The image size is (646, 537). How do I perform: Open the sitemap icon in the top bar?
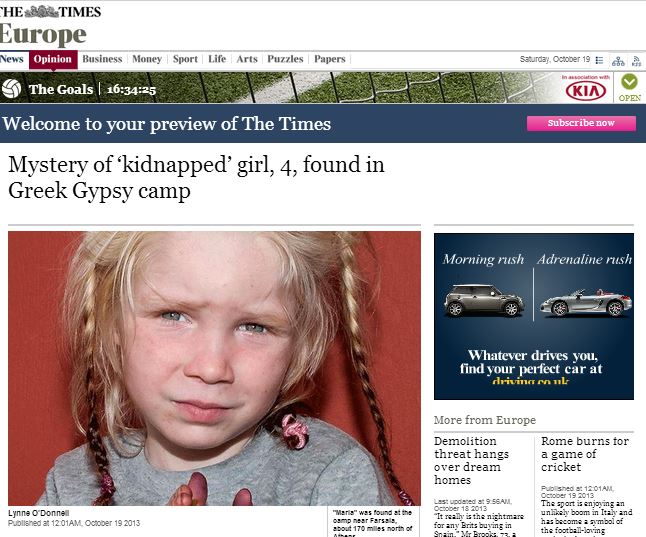point(618,61)
